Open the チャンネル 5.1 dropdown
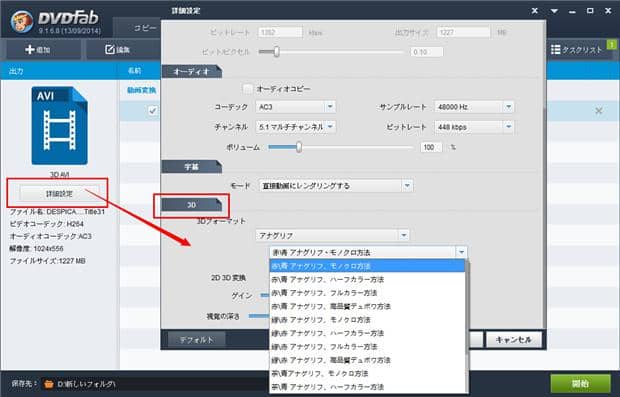 295,127
